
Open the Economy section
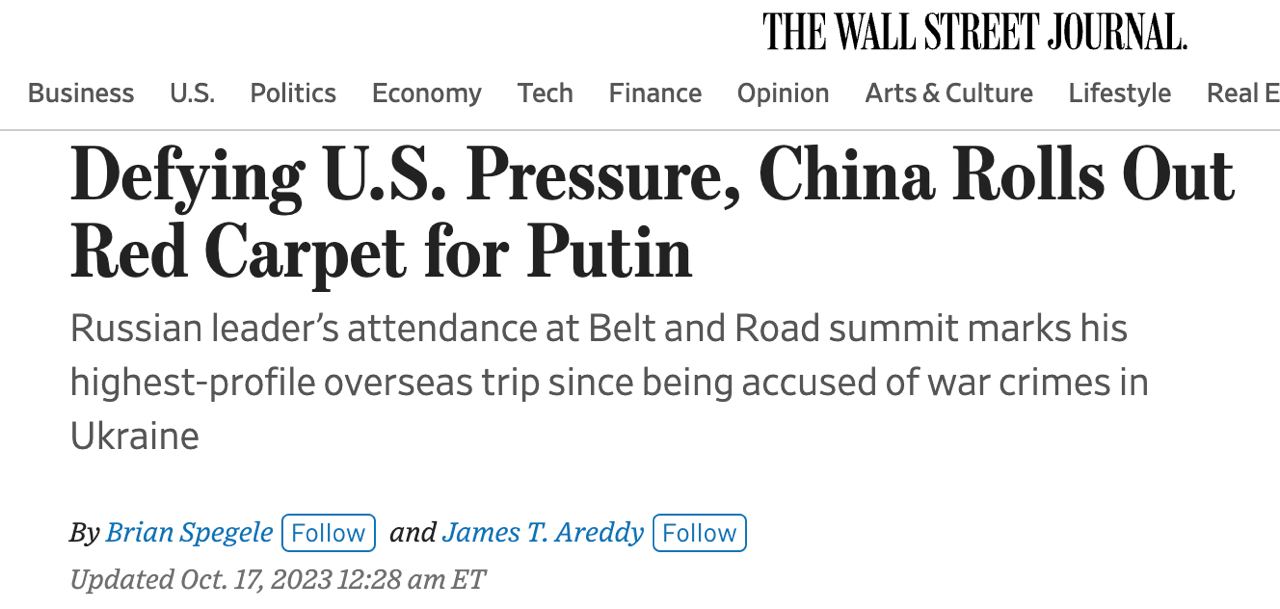tap(427, 93)
